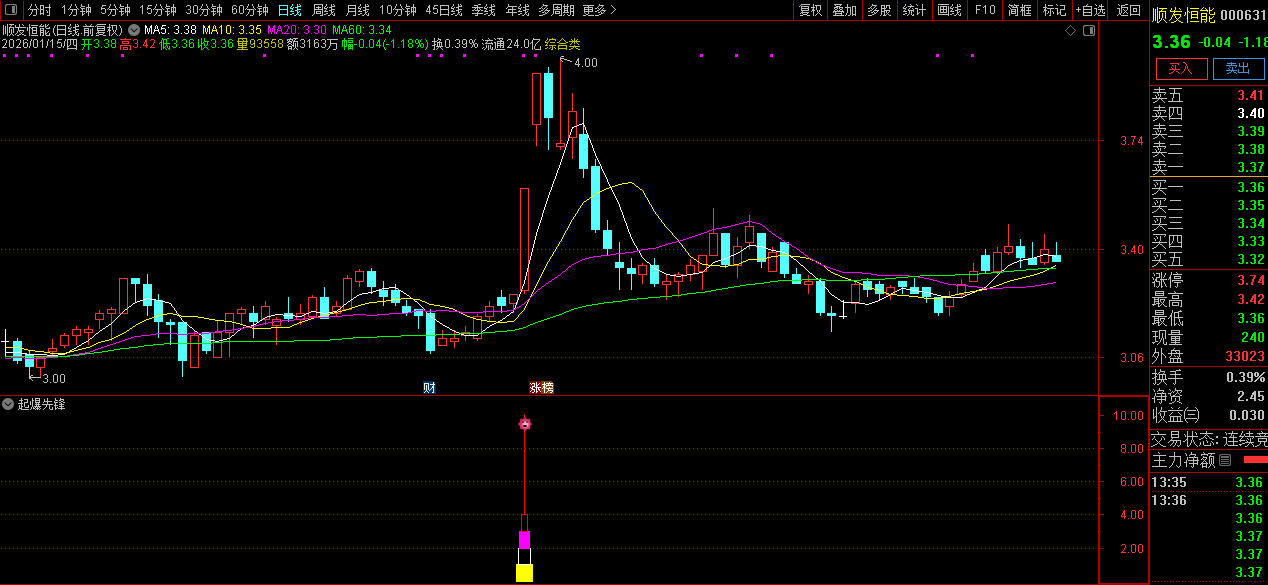The image size is (1268, 585).
Task: Toggle 复权 price adjustment
Action: pos(810,10)
